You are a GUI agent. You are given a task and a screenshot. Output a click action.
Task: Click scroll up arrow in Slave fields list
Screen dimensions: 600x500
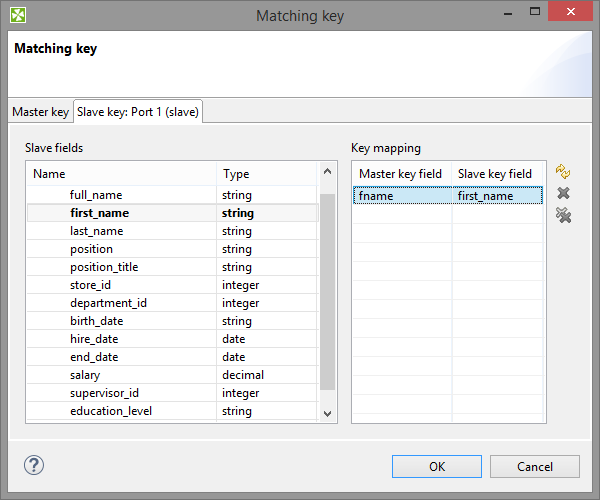pyautogui.click(x=328, y=174)
